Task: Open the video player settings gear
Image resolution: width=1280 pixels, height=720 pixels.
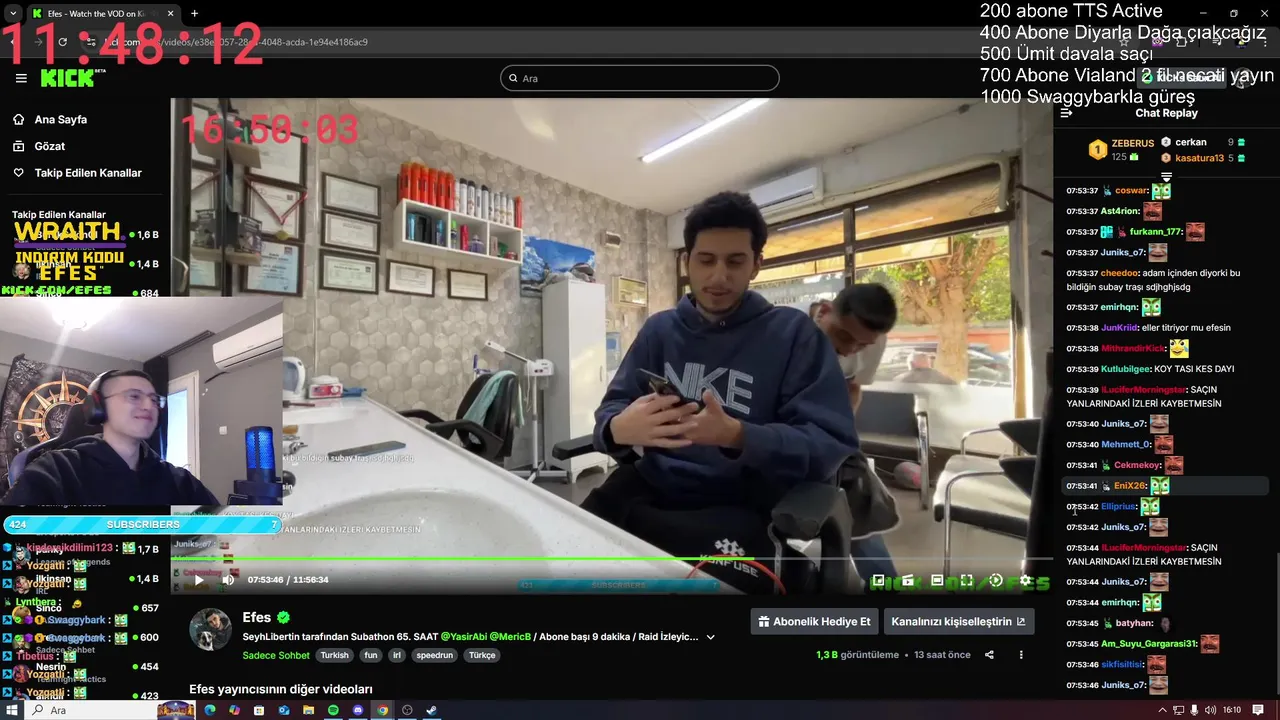Action: pyautogui.click(x=1025, y=580)
